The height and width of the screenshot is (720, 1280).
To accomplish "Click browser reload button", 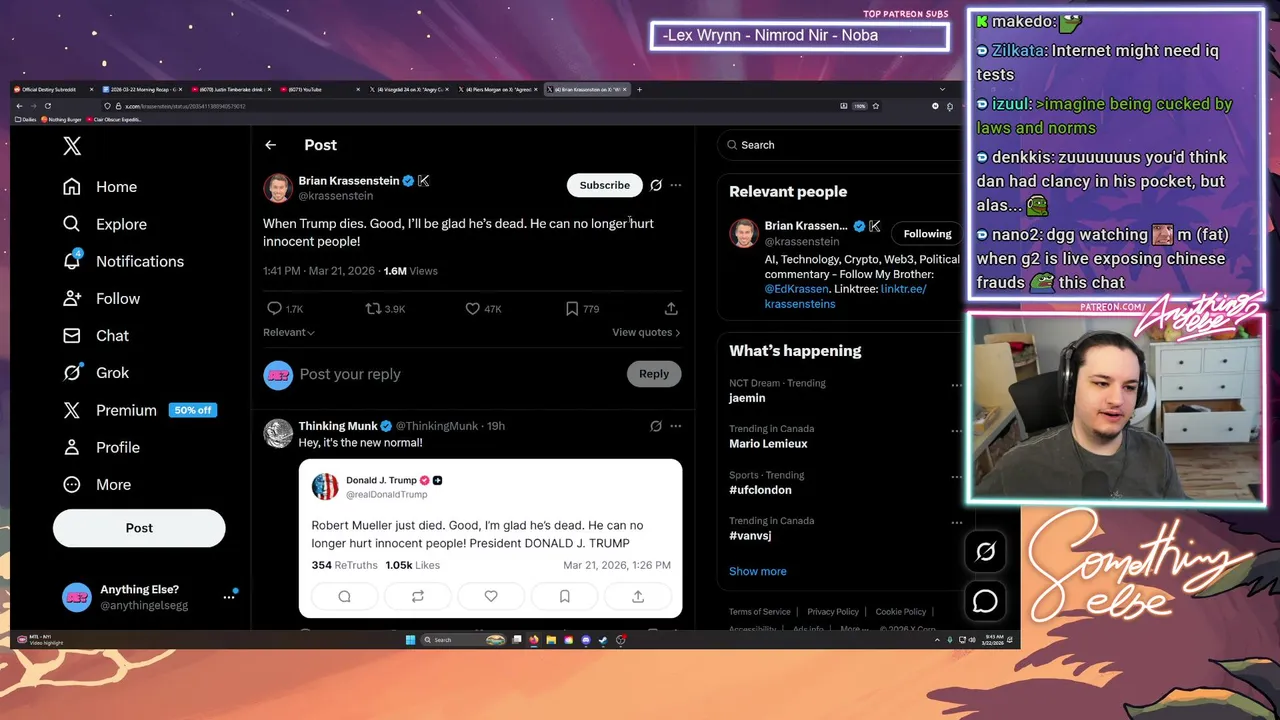I will 48,106.
